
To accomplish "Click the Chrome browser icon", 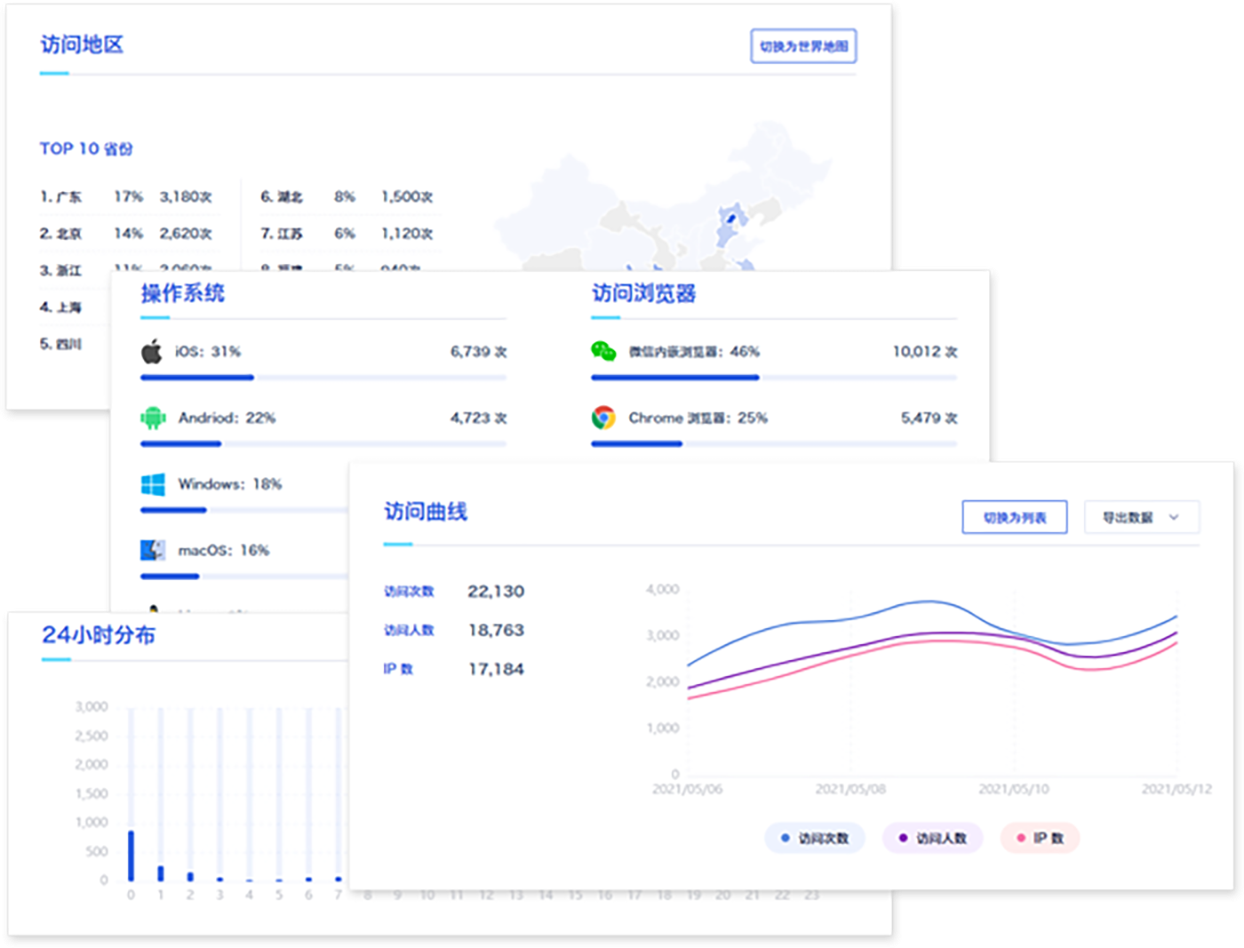I will [x=603, y=418].
